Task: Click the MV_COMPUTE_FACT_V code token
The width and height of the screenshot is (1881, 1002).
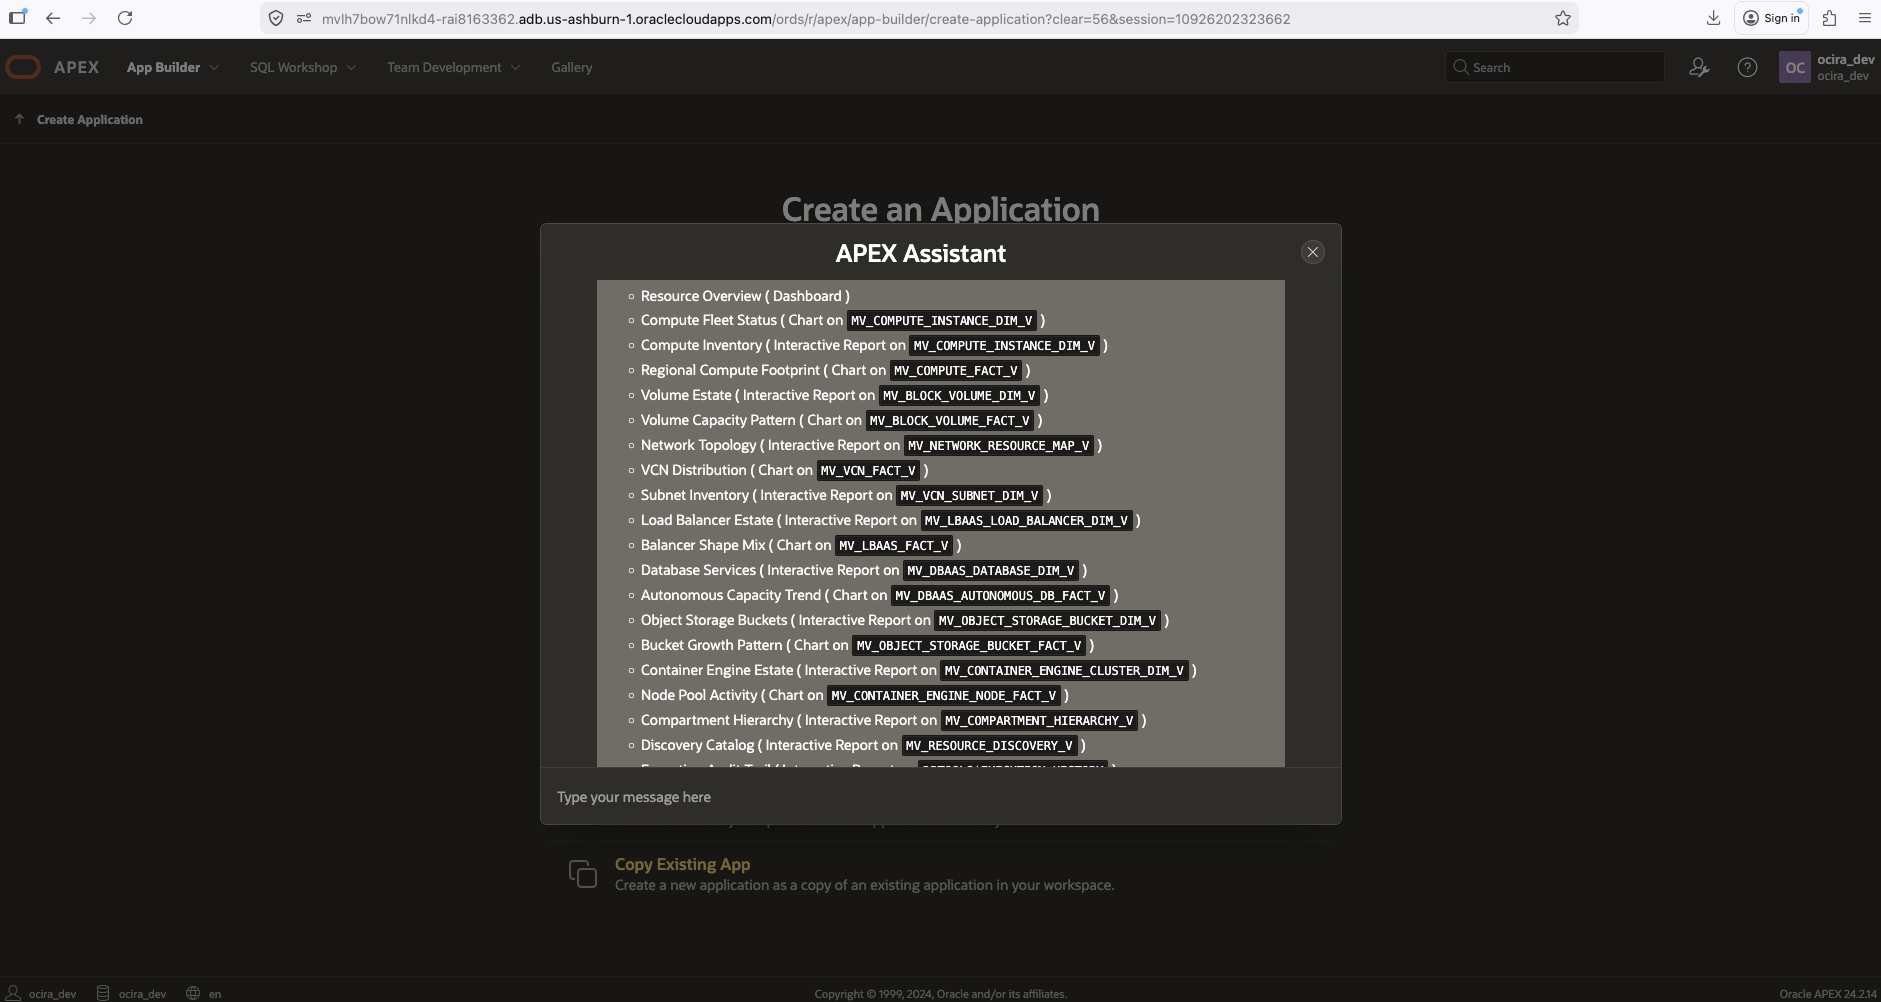Action: (x=956, y=370)
